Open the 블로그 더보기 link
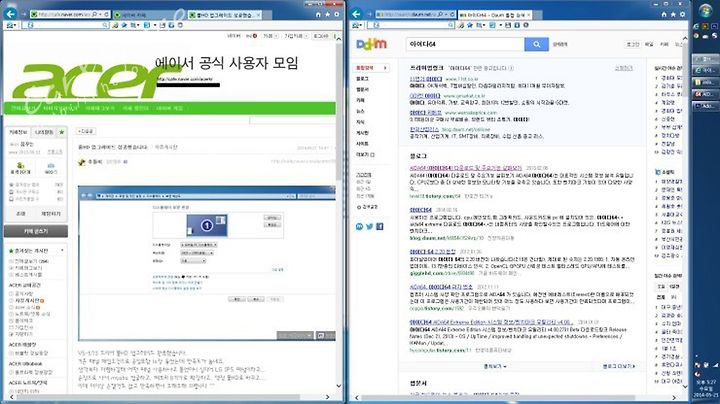The height and width of the screenshot is (404, 720). click(x=619, y=366)
